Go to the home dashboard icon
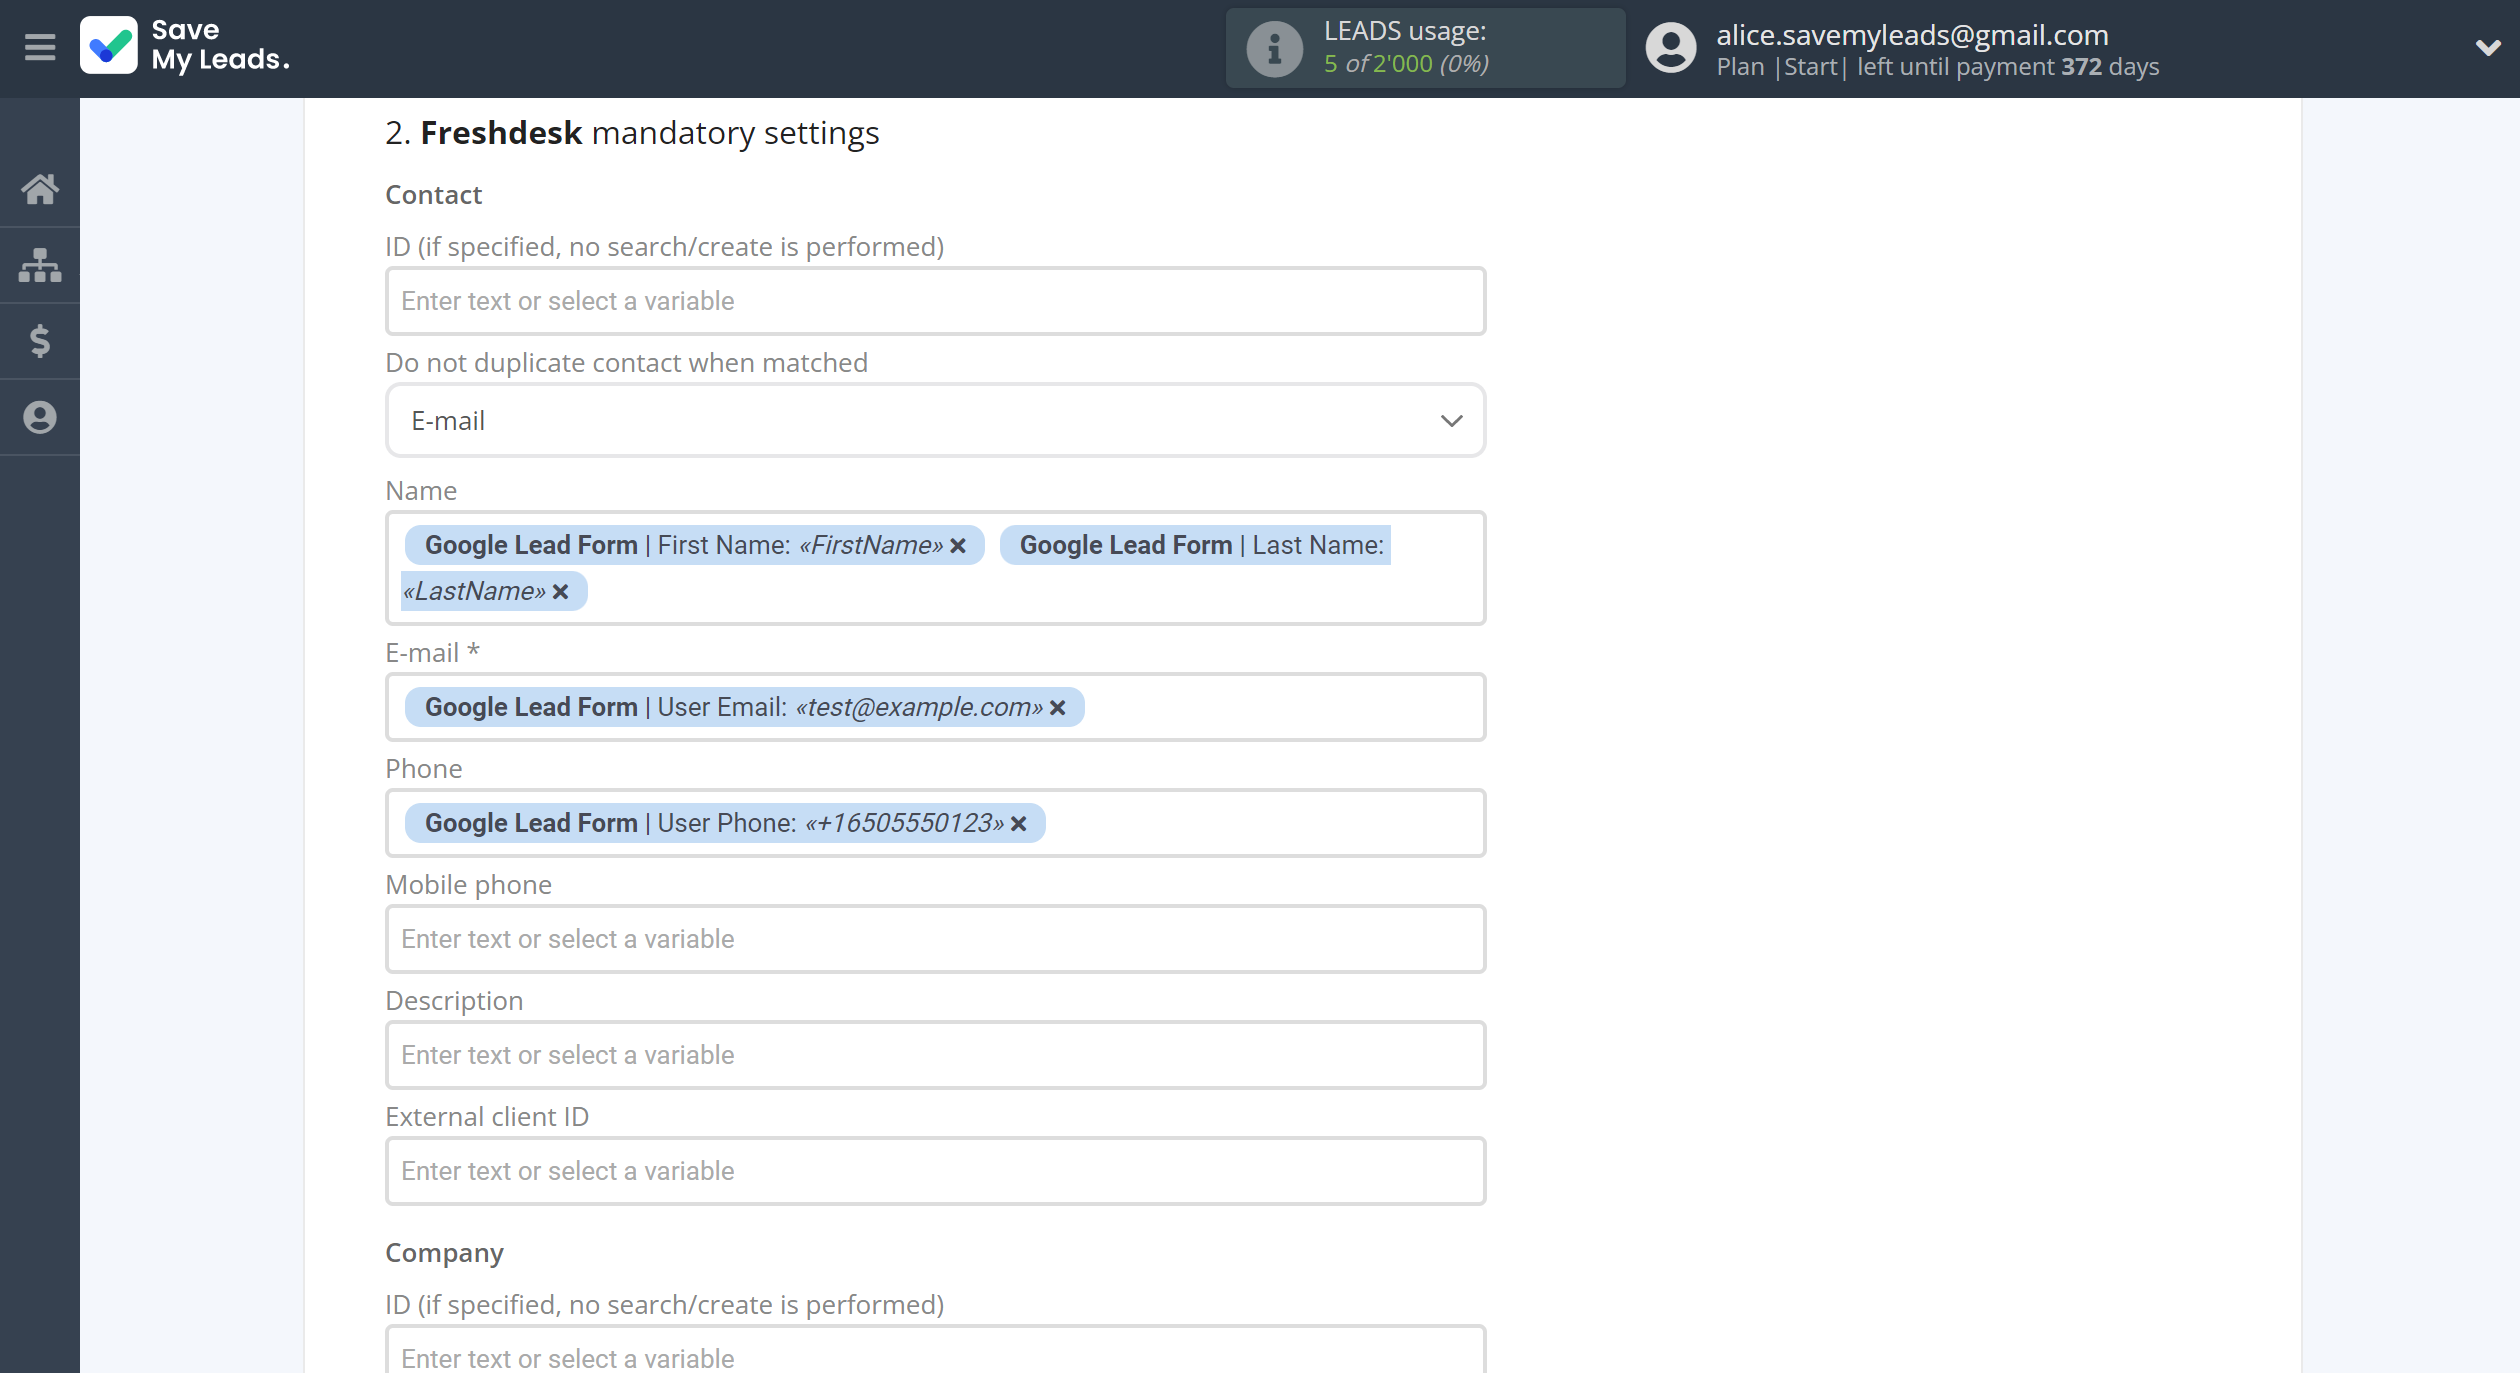This screenshot has width=2520, height=1373. (x=40, y=189)
